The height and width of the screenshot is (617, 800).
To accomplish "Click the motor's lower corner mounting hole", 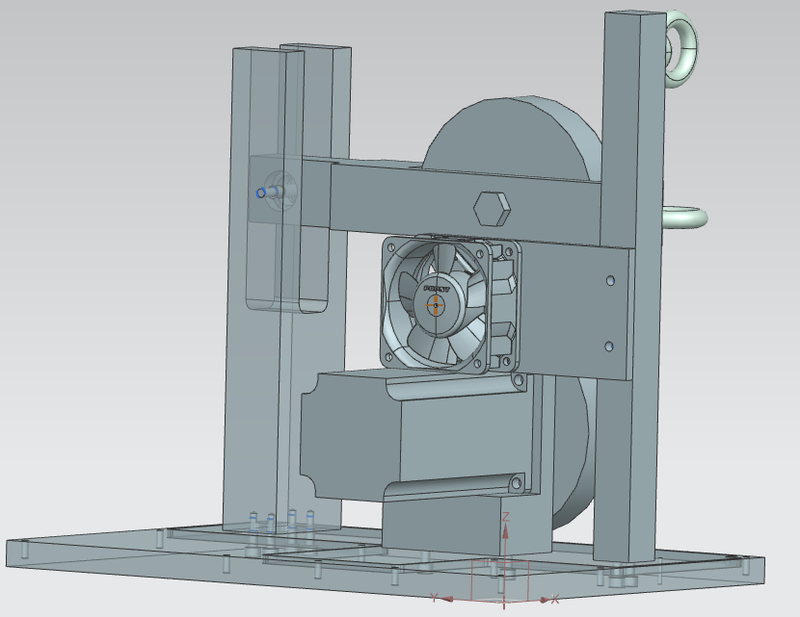I will pos(516,483).
